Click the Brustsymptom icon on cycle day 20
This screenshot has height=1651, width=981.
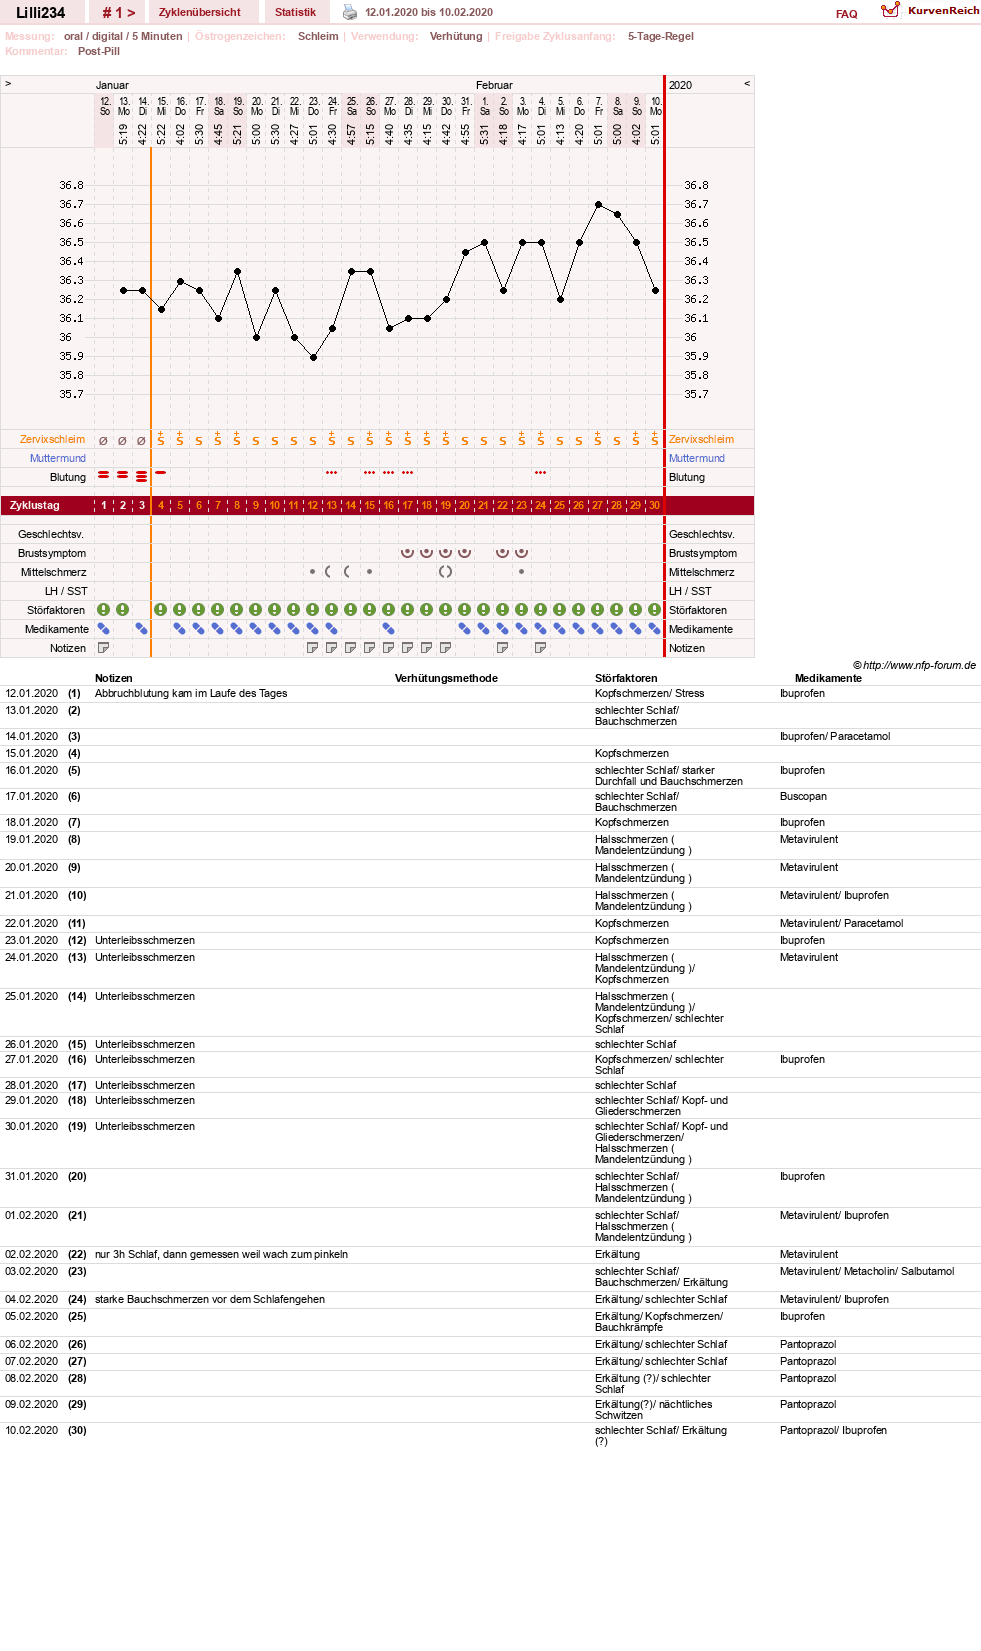464,552
